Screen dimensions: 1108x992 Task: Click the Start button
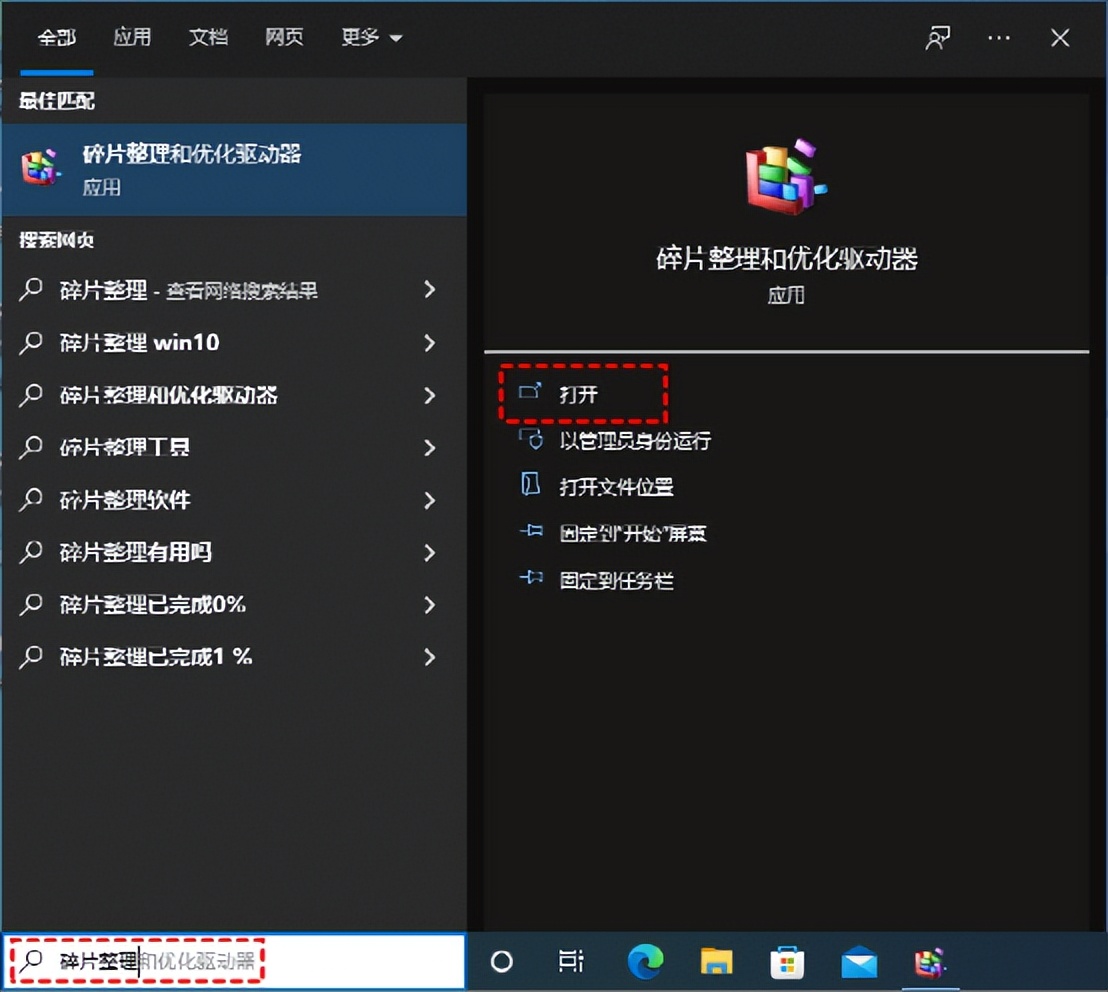point(502,961)
